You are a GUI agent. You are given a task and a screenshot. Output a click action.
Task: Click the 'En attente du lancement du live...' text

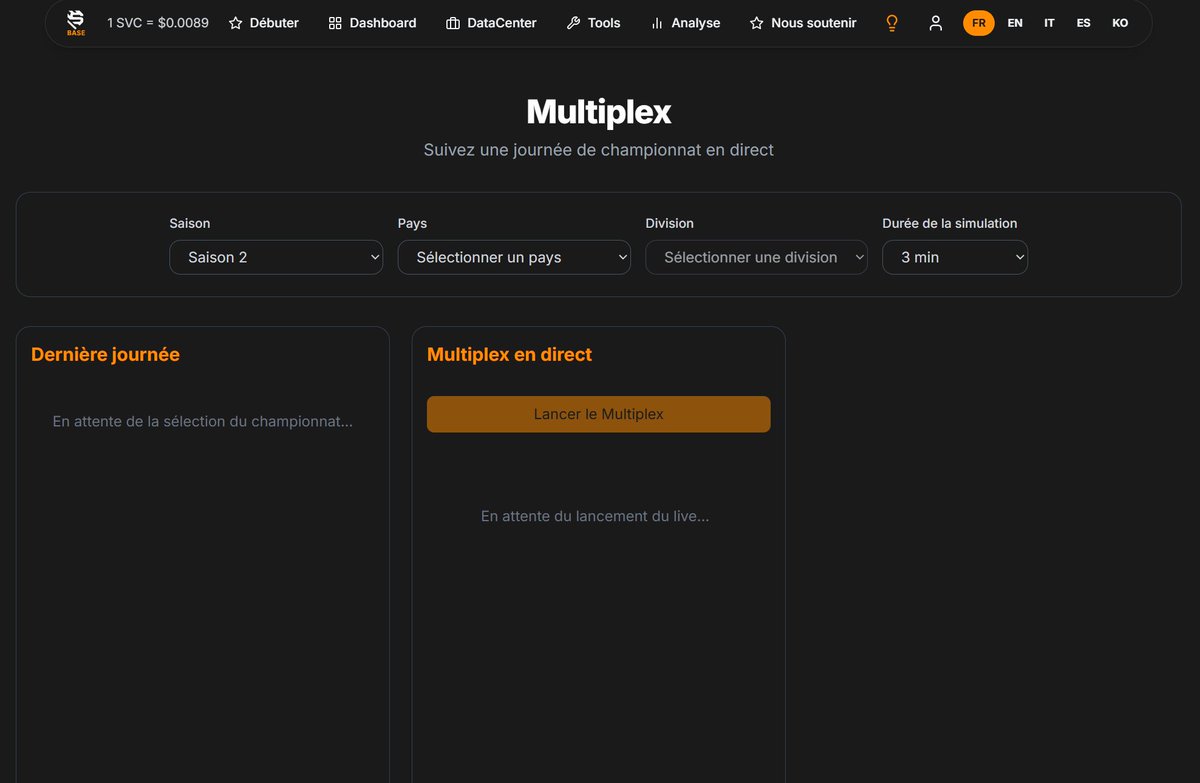[595, 517]
